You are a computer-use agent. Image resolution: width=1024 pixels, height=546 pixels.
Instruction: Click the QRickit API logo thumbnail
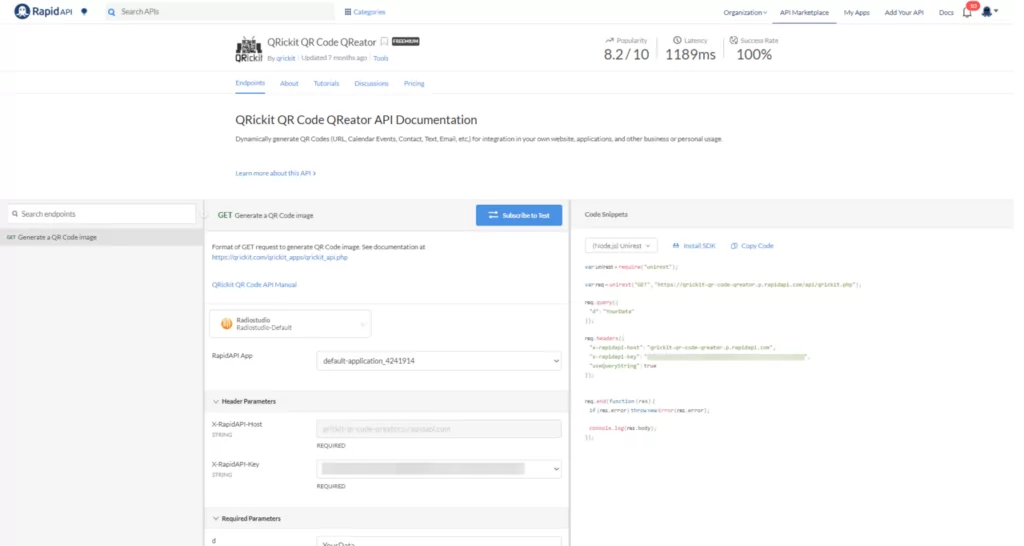click(249, 49)
